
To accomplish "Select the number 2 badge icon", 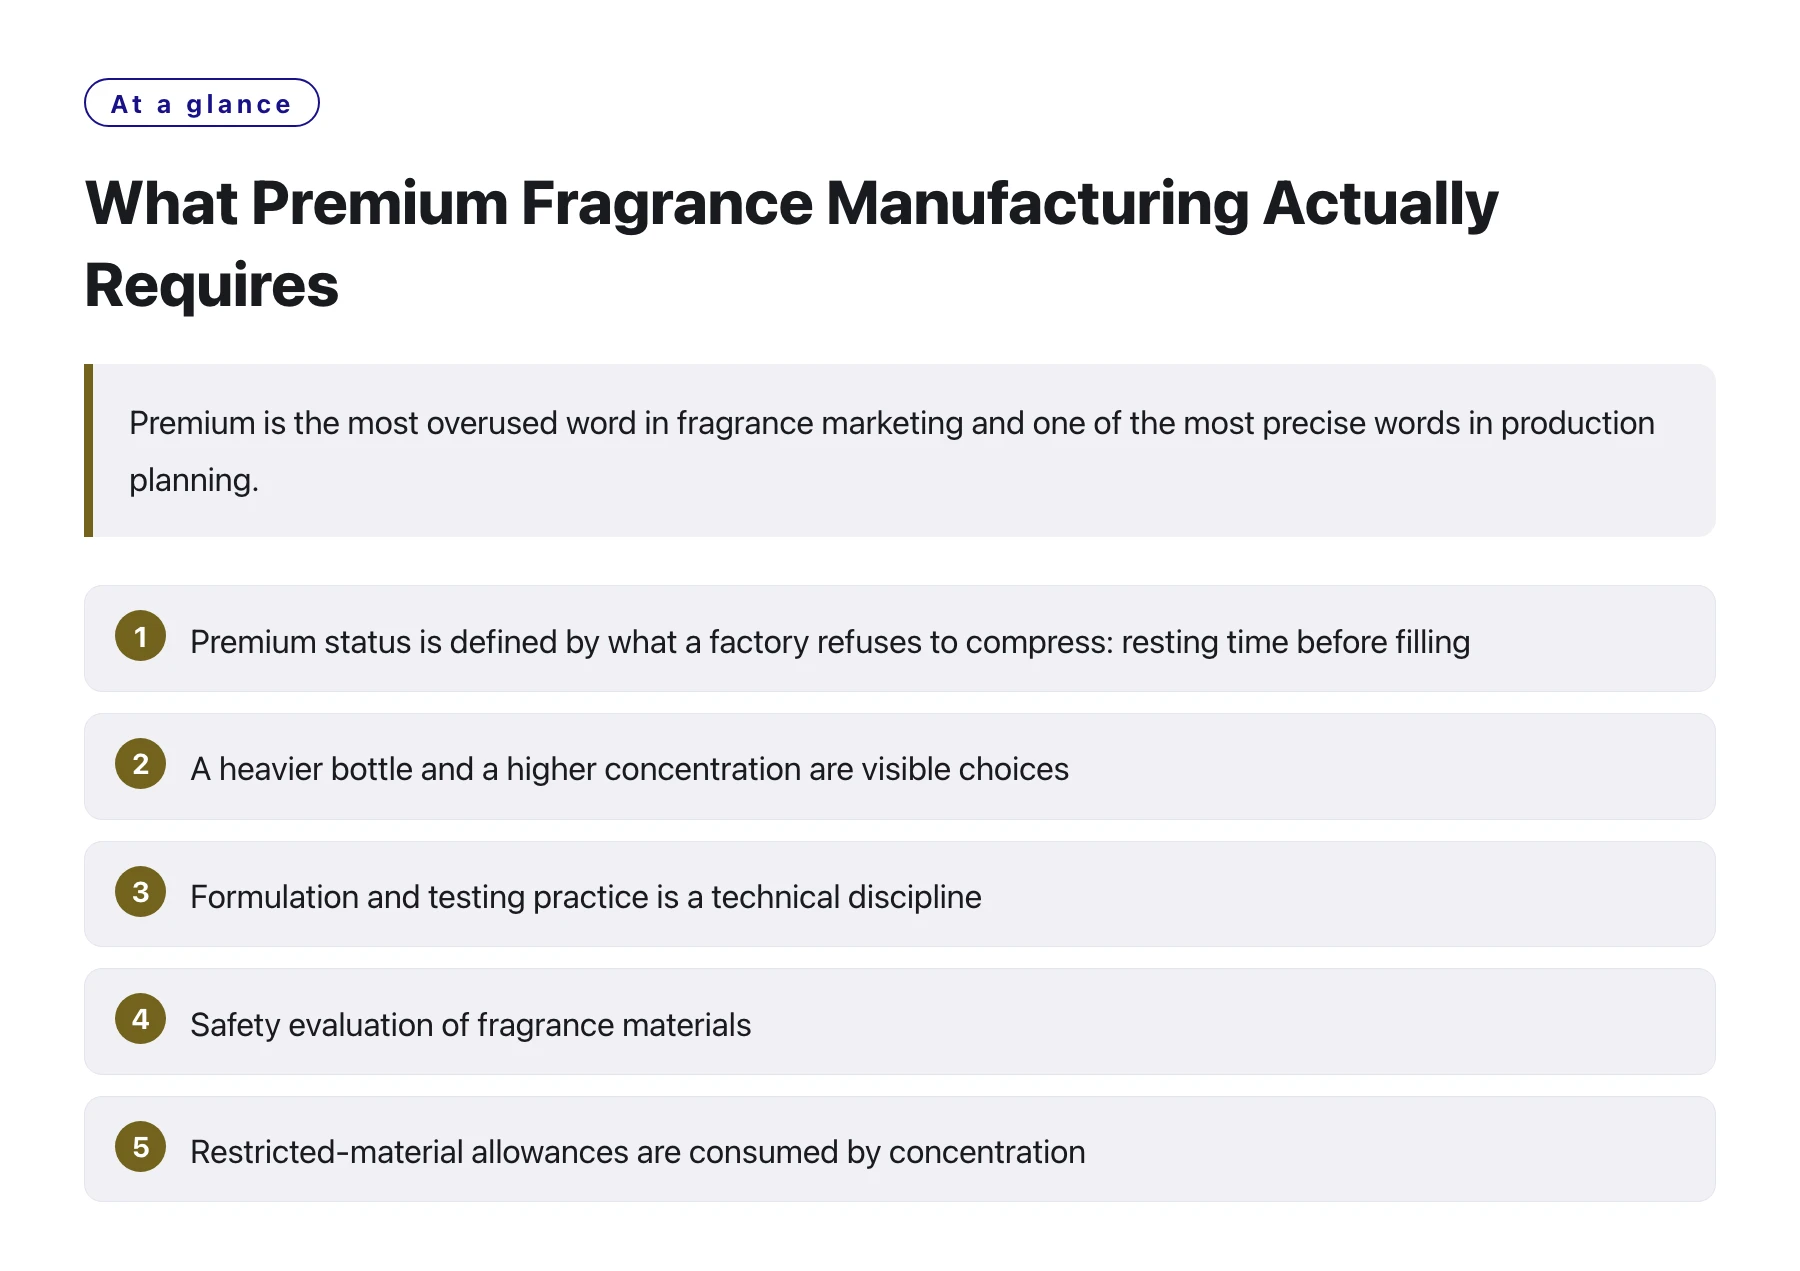I will pyautogui.click(x=141, y=764).
